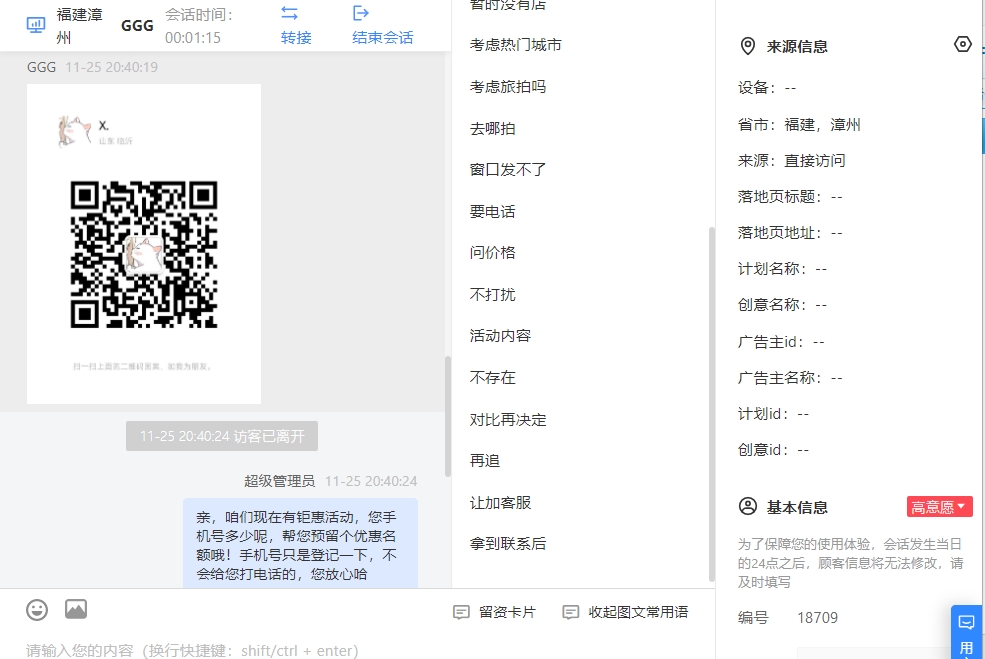Select quick phrase 要电话
This screenshot has height=659, width=985.
click(x=492, y=212)
